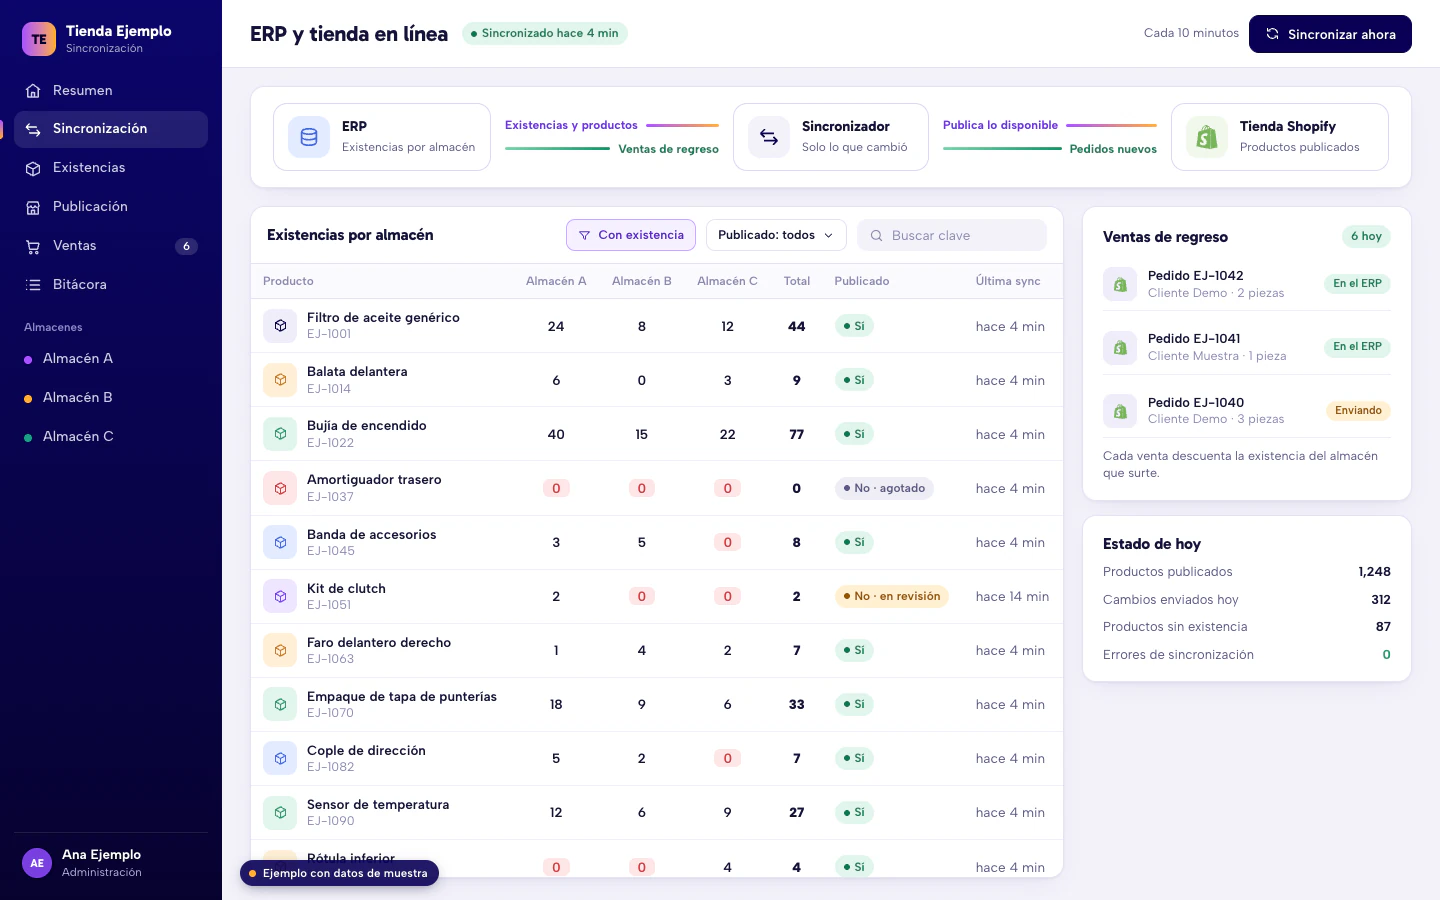Image resolution: width=1440 pixels, height=900 pixels.
Task: Click the Sincronizado hace 4 min status pill
Action: click(545, 34)
